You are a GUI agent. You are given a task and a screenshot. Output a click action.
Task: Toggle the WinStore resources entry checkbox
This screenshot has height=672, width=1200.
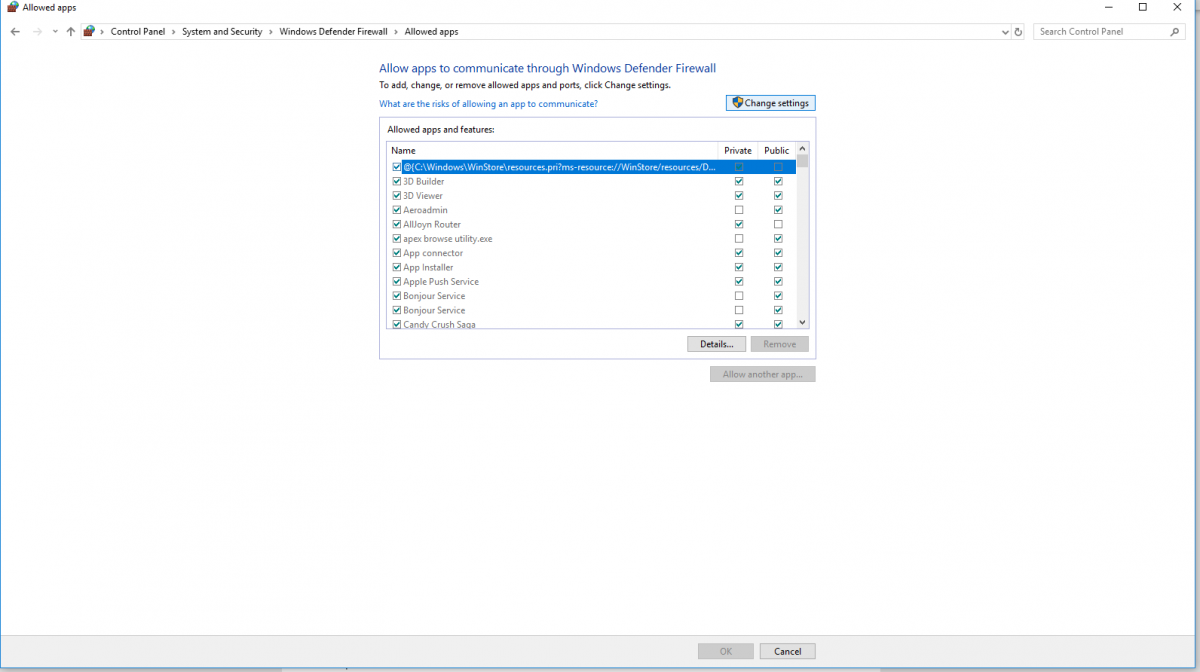coord(397,167)
